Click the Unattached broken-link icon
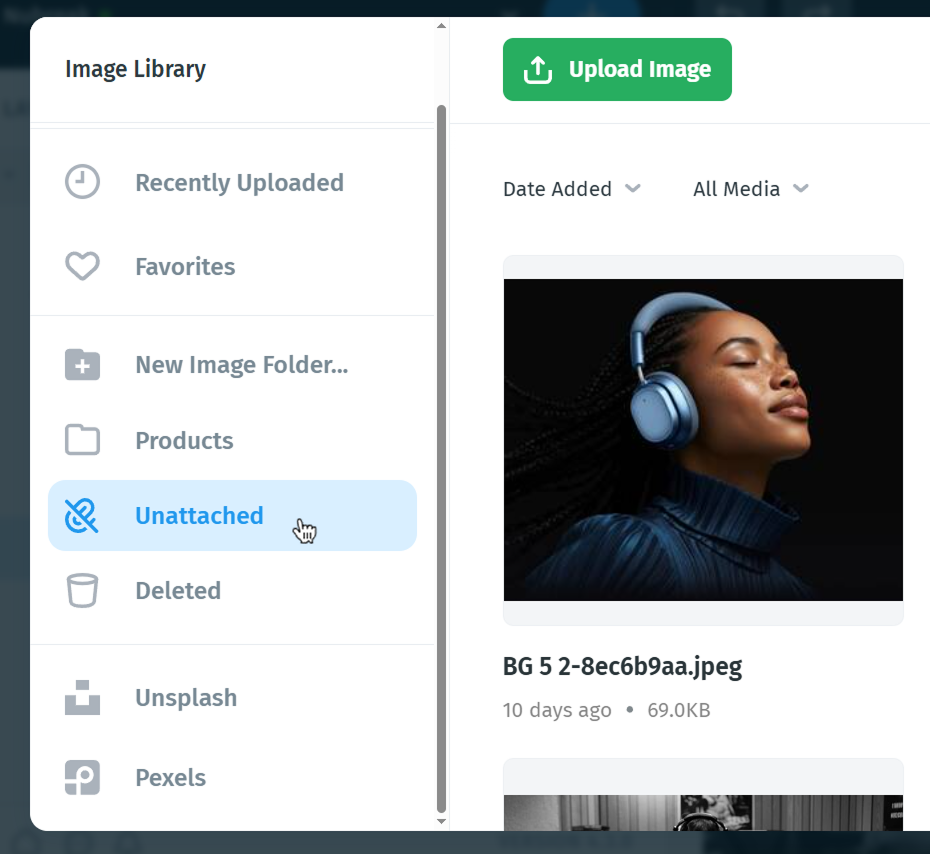 [81, 515]
